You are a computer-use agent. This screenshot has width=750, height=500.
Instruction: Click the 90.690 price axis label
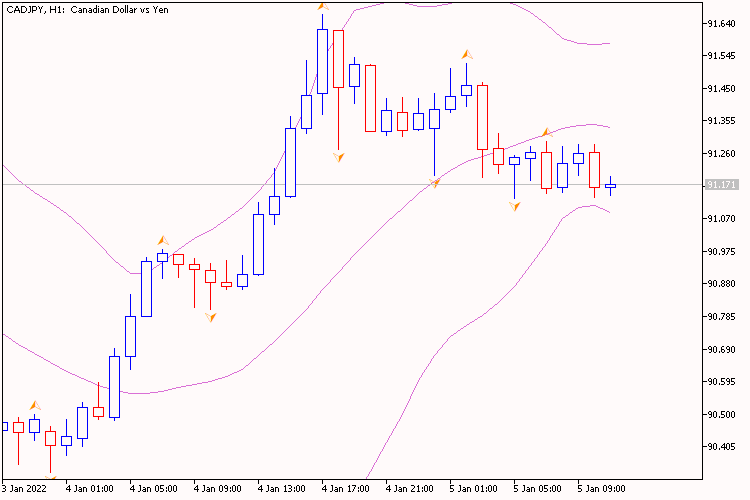pyautogui.click(x=721, y=349)
